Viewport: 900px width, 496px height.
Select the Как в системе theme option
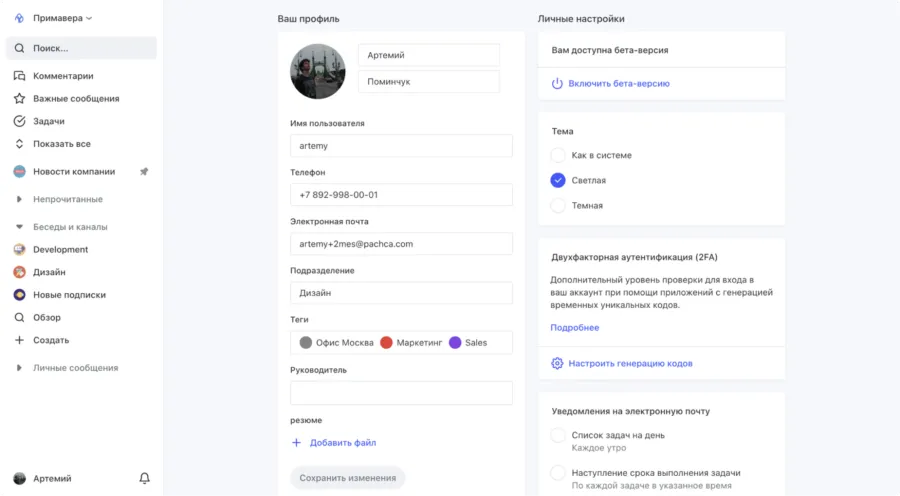[x=558, y=155]
